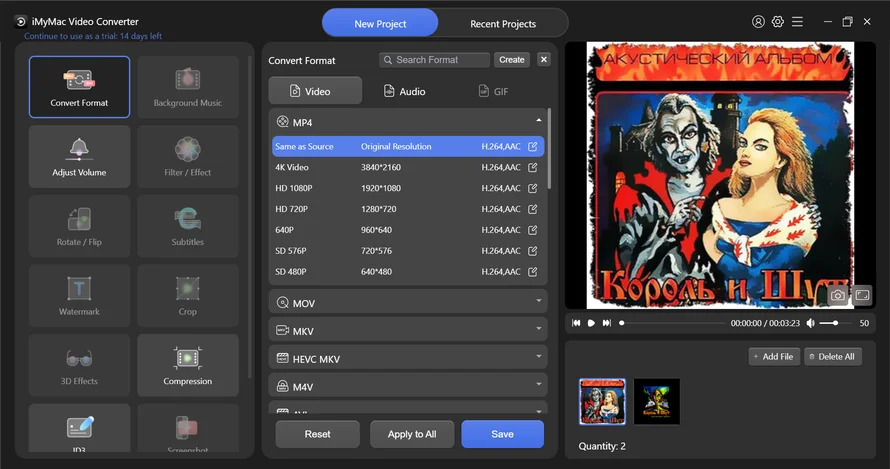Open the 3D Effects tool

79,365
